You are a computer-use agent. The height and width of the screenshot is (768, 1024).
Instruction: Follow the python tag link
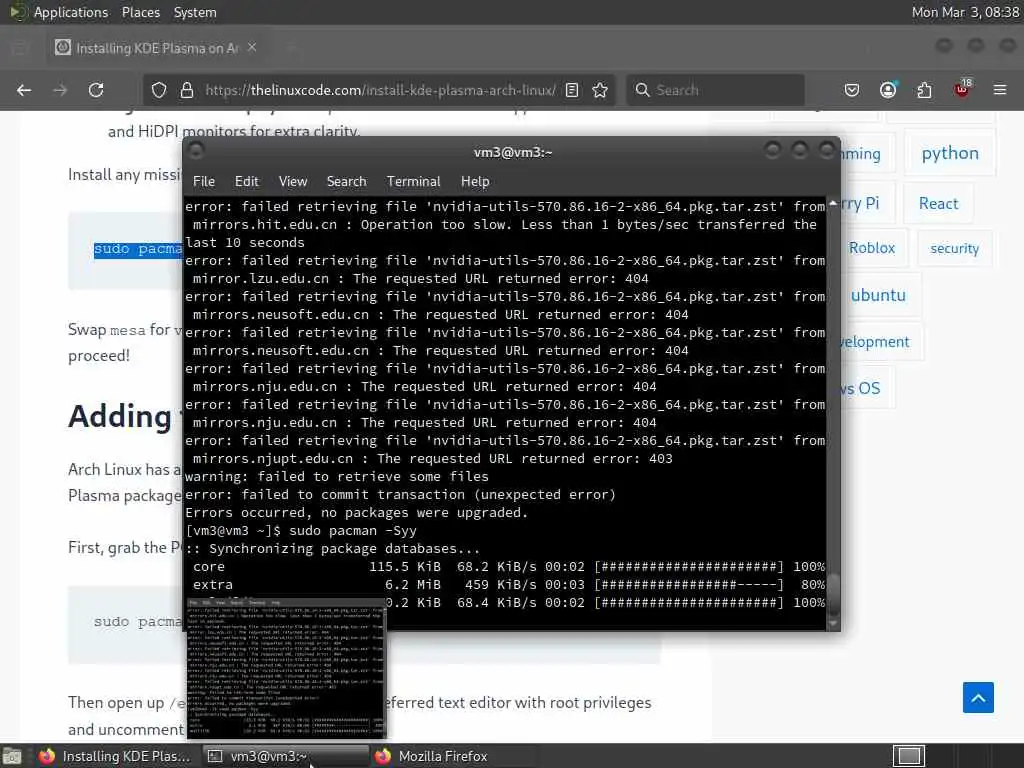click(950, 153)
